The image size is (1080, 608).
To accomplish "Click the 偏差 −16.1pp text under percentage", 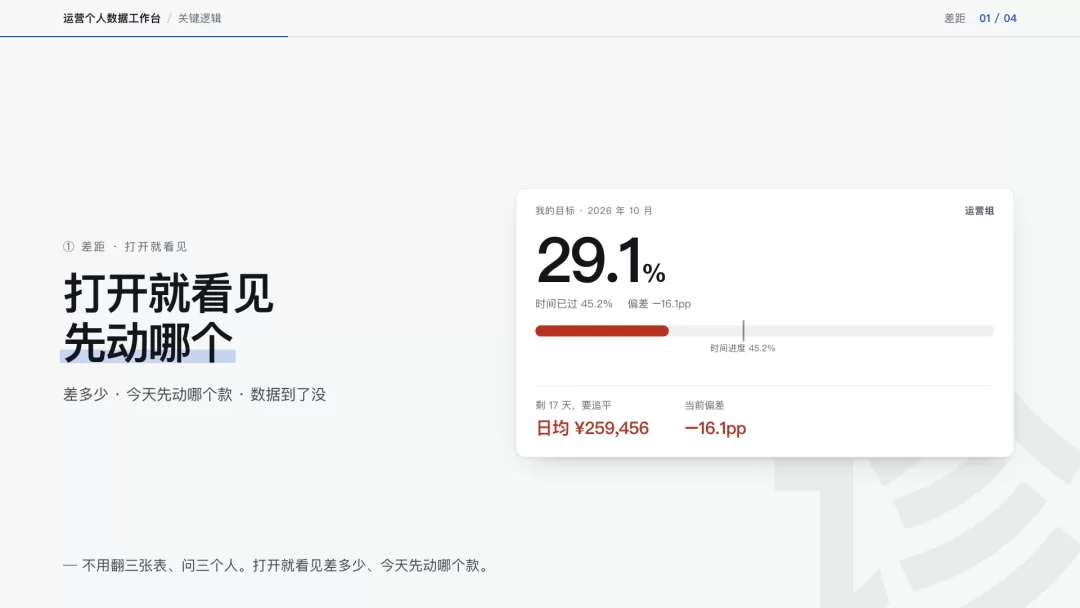I will (659, 304).
